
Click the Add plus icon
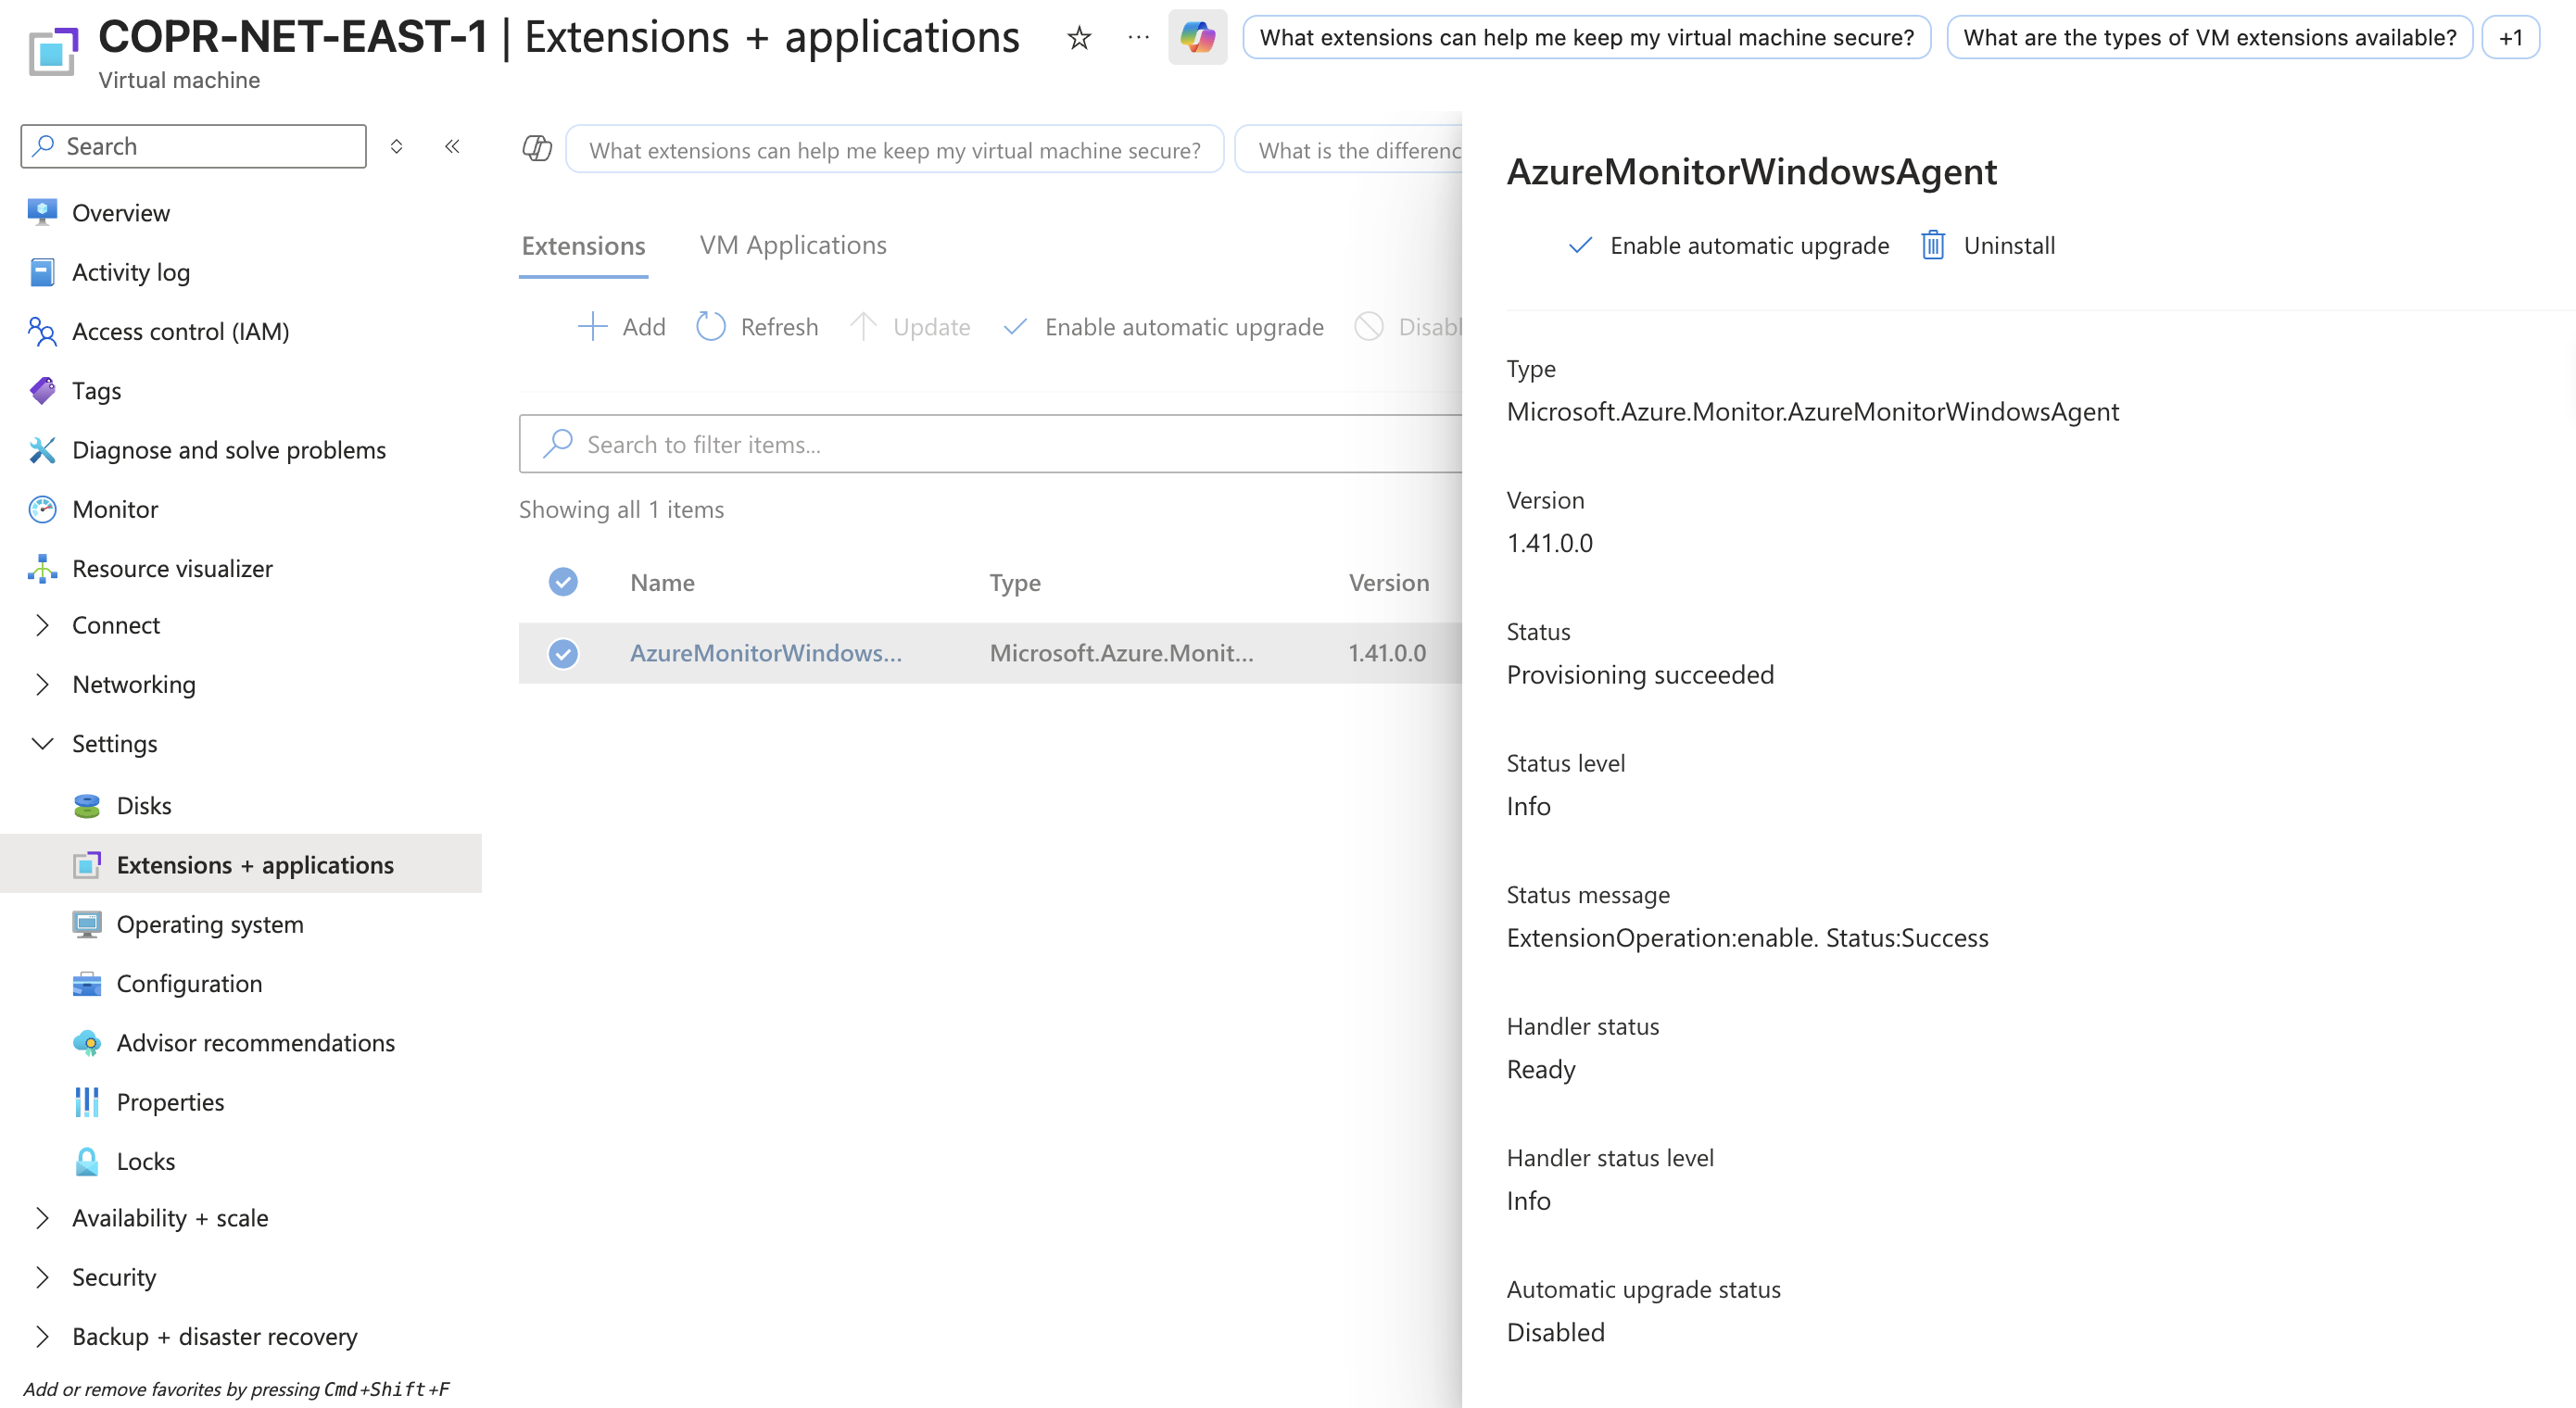(x=592, y=326)
